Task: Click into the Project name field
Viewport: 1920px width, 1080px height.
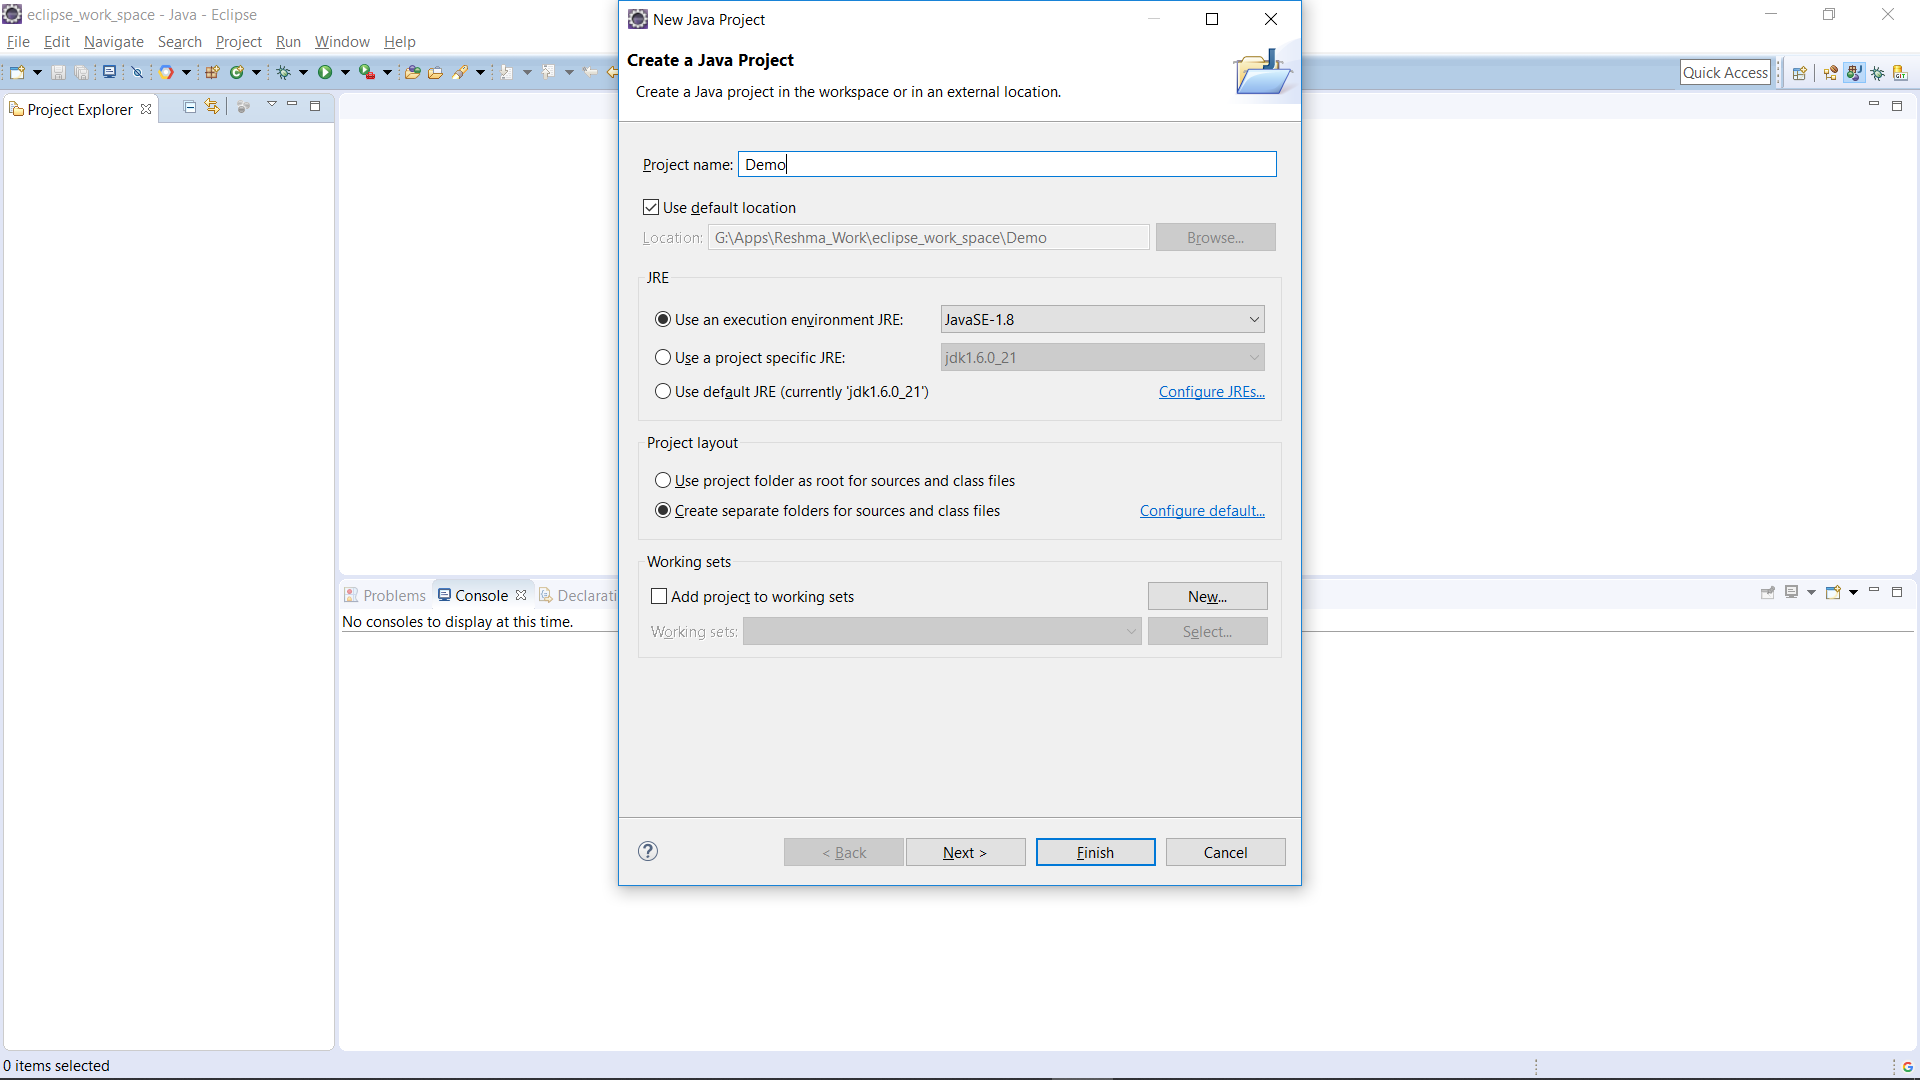Action: [x=1007, y=164]
